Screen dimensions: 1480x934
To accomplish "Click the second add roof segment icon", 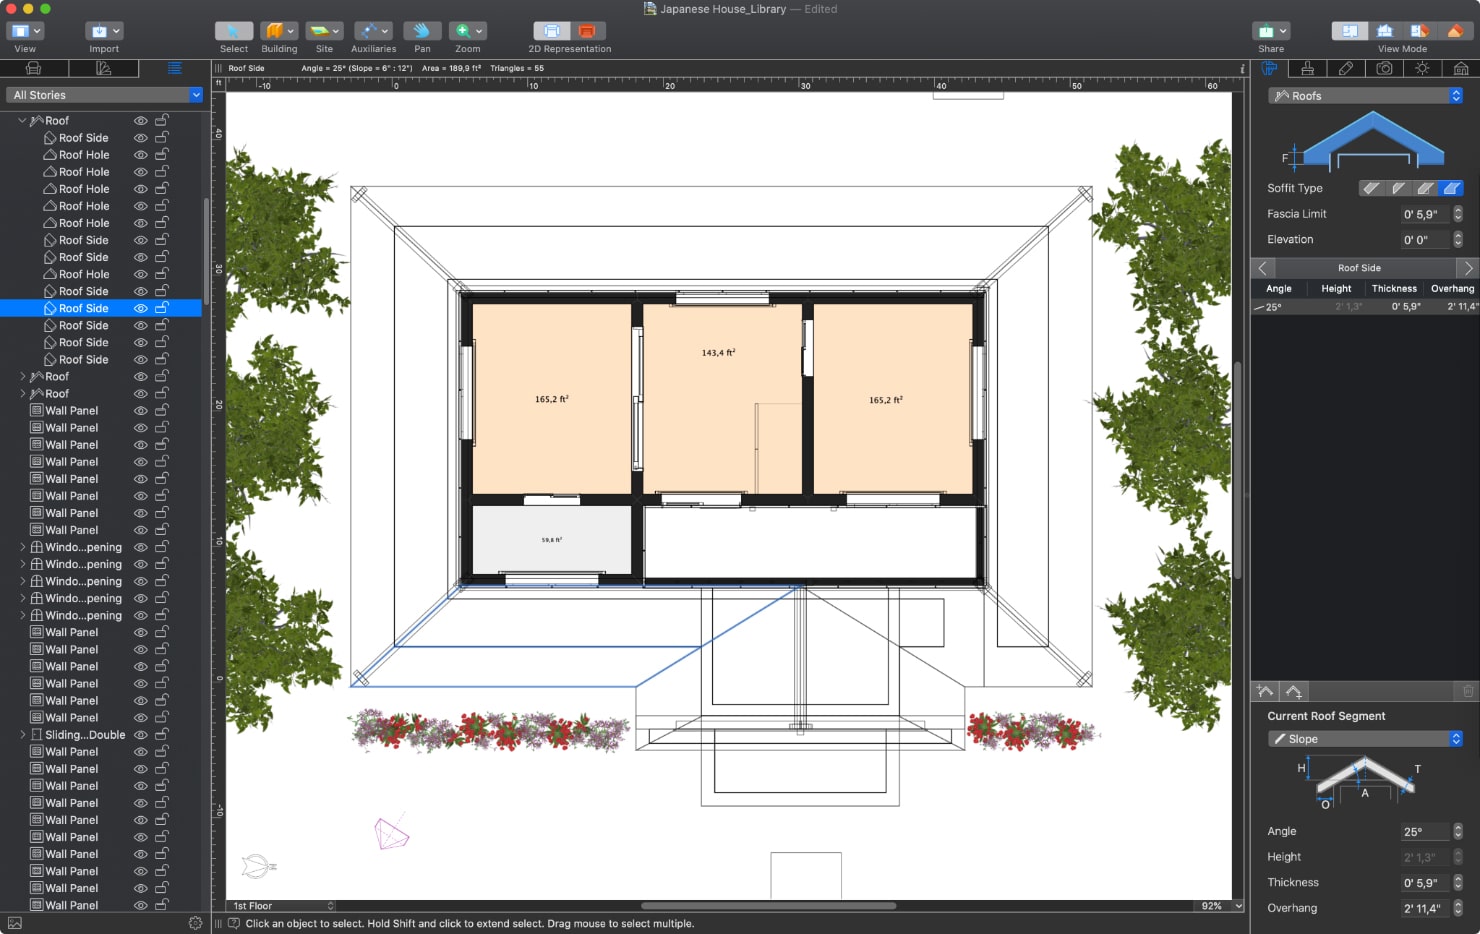I will click(x=1294, y=691).
